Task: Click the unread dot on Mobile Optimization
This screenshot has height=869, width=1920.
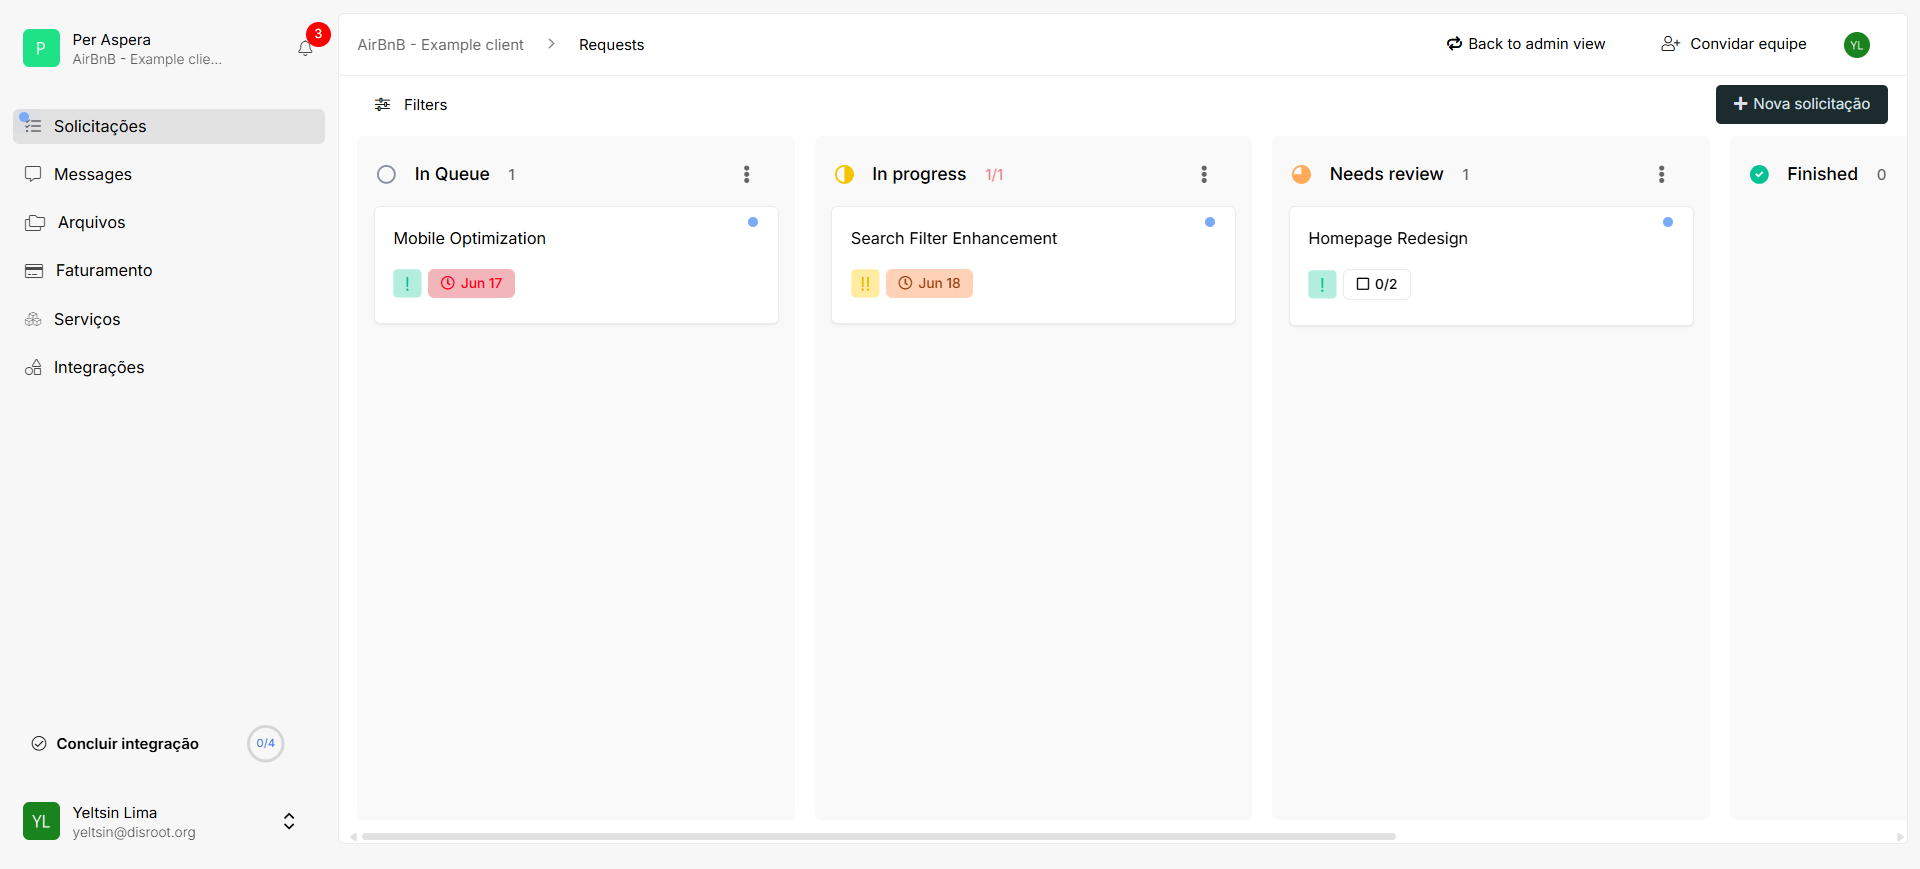Action: tap(753, 222)
